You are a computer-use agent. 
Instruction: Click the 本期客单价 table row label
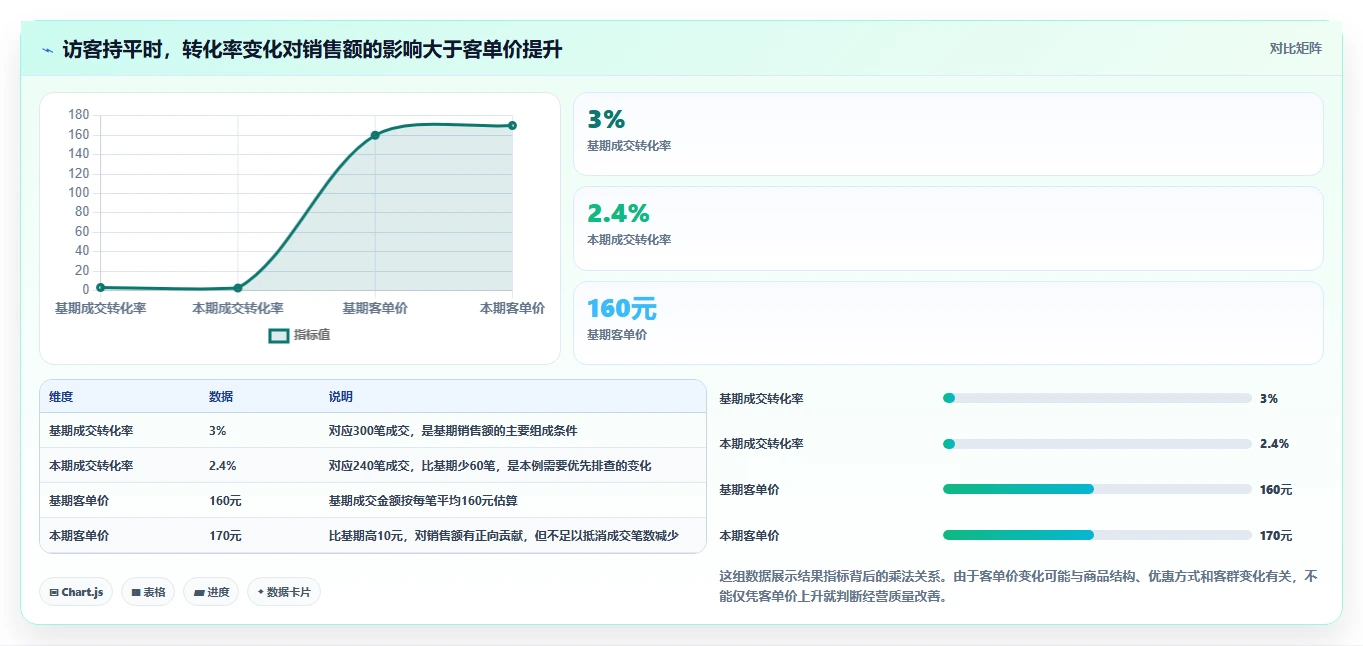coord(79,536)
